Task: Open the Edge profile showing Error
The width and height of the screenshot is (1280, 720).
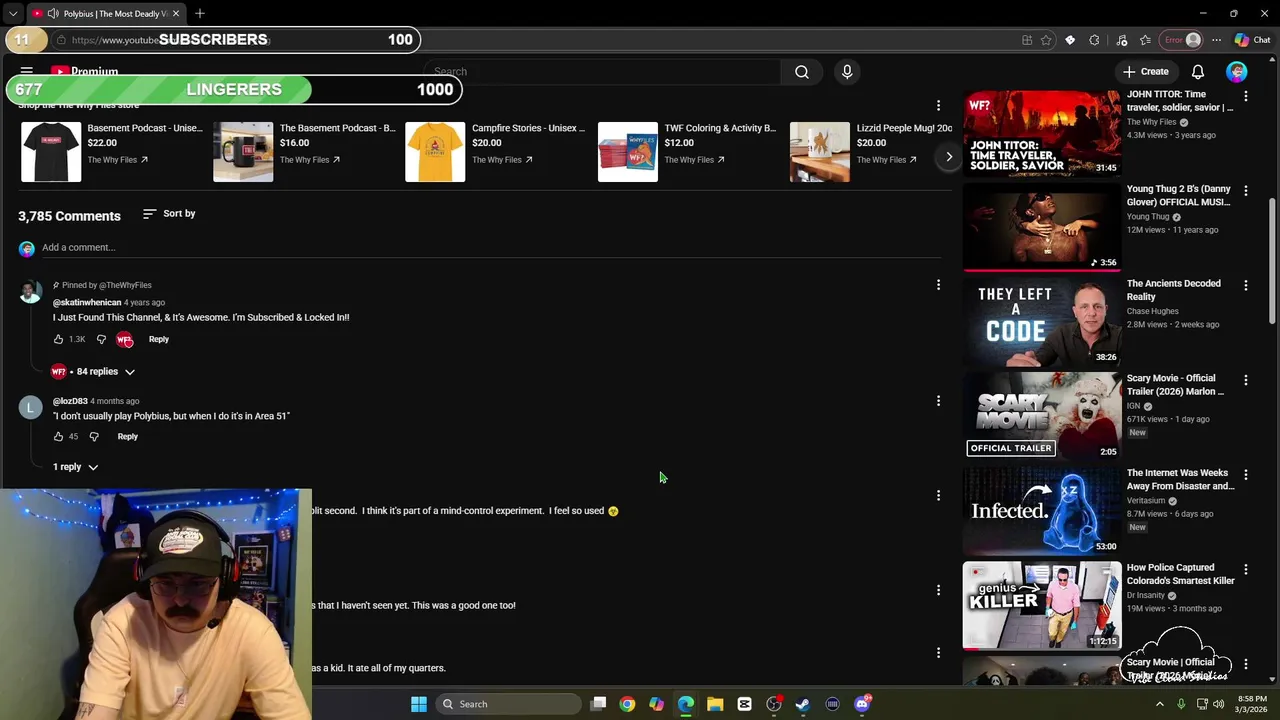Action: click(1182, 40)
